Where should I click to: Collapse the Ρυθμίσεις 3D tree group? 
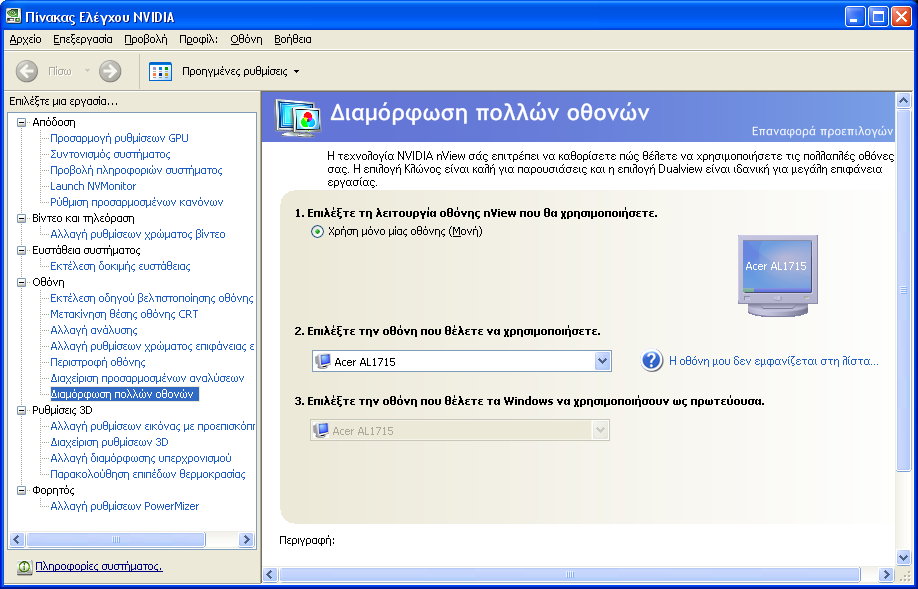22,410
